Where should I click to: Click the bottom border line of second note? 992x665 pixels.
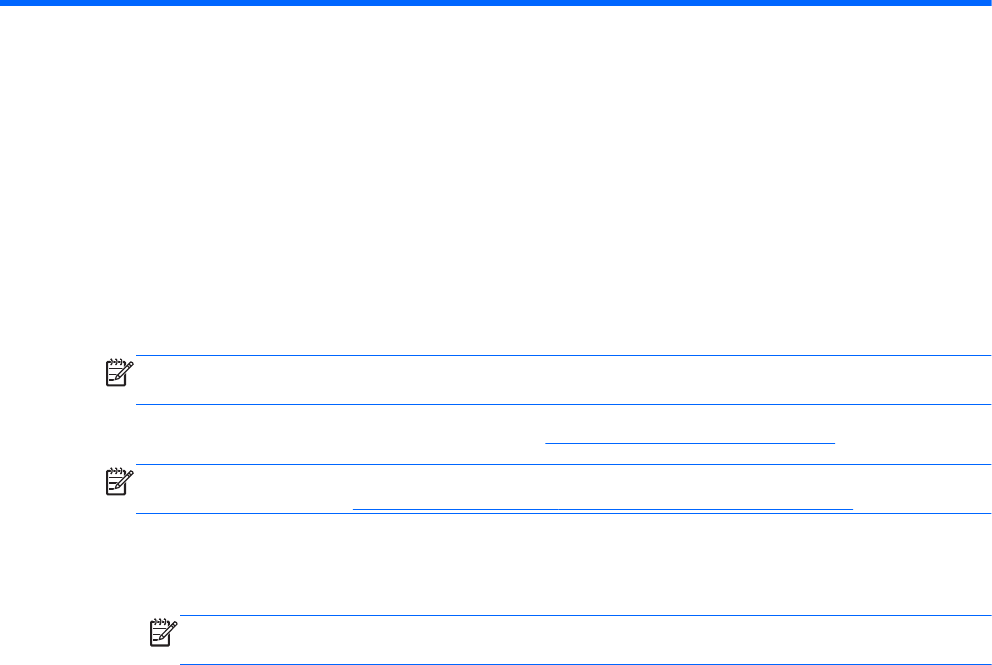point(560,513)
